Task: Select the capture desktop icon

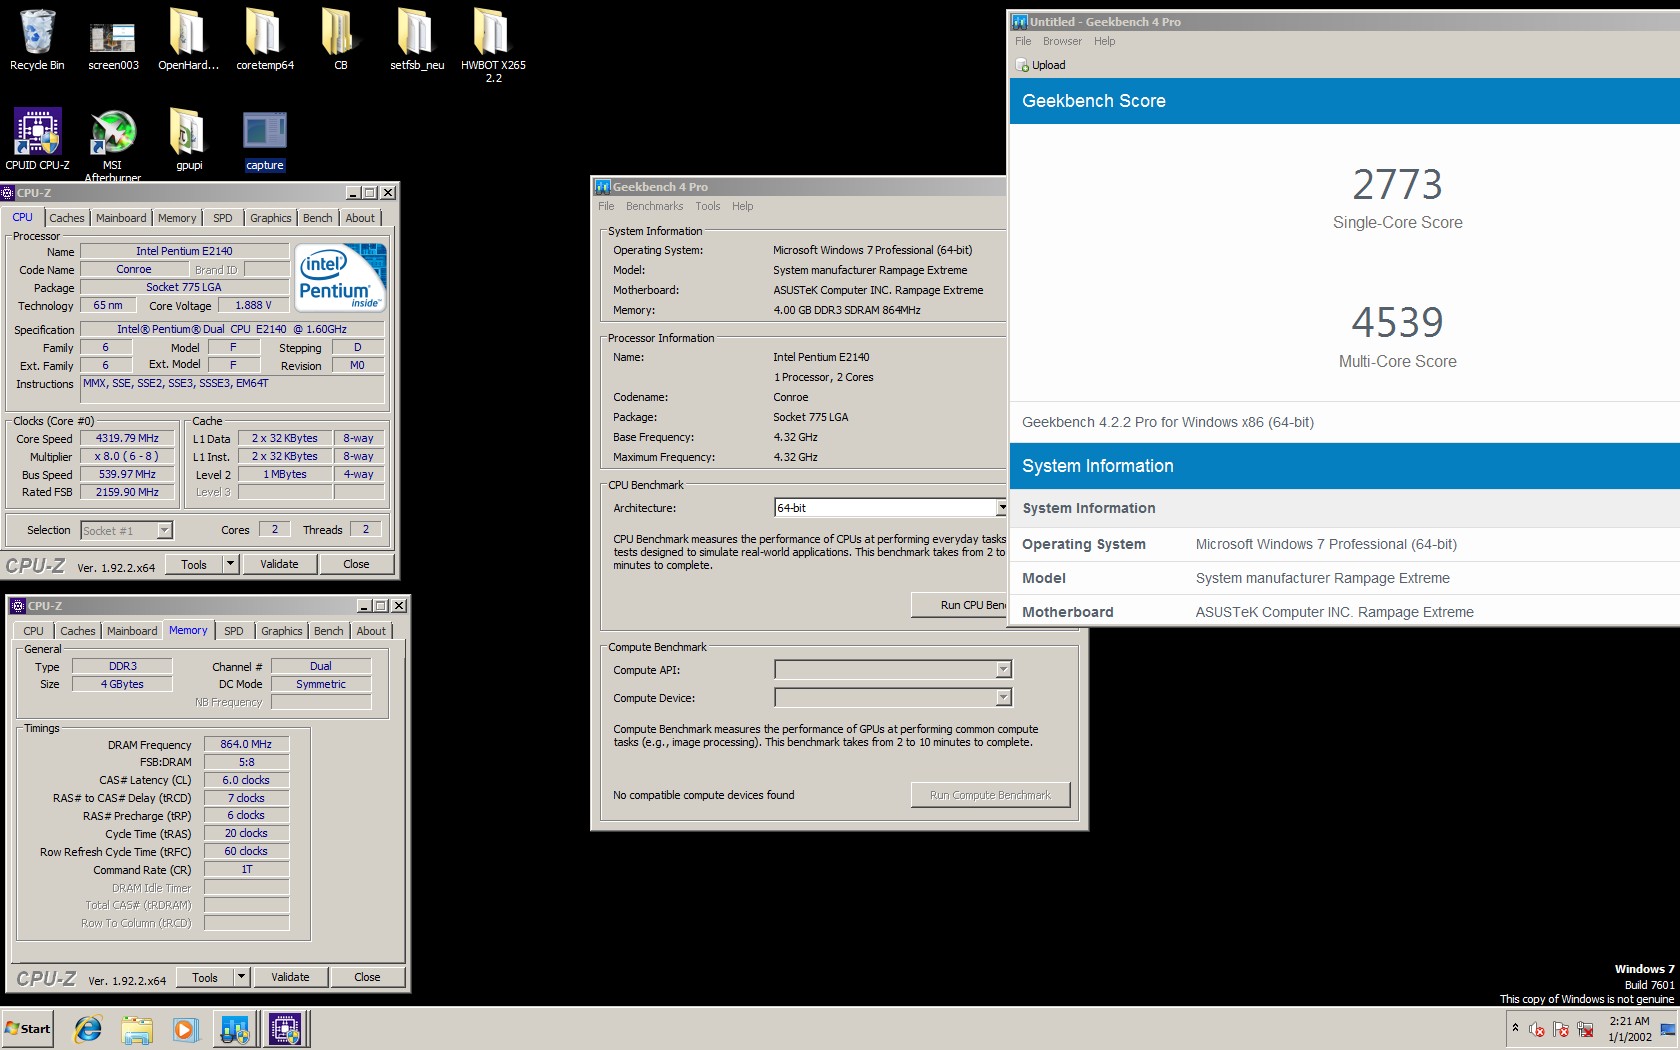Action: pyautogui.click(x=264, y=139)
